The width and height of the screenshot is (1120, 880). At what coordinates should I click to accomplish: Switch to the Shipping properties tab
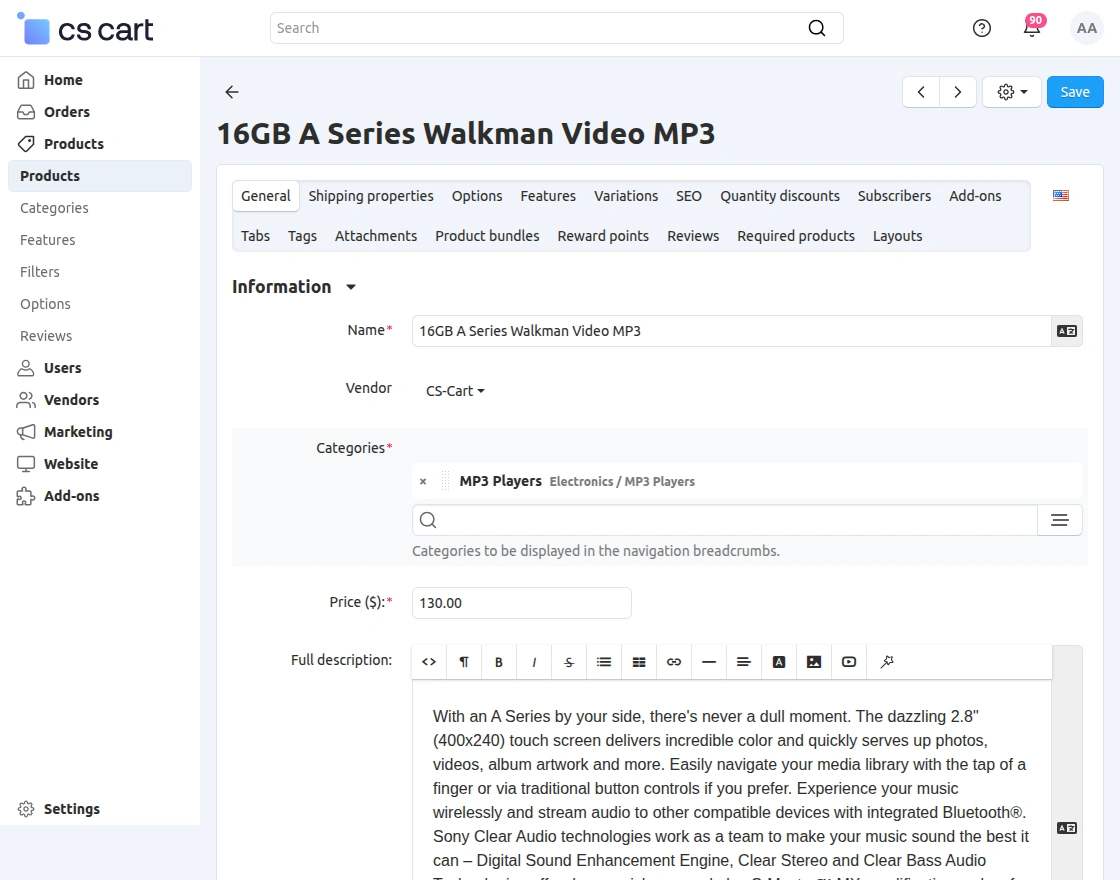click(x=371, y=196)
